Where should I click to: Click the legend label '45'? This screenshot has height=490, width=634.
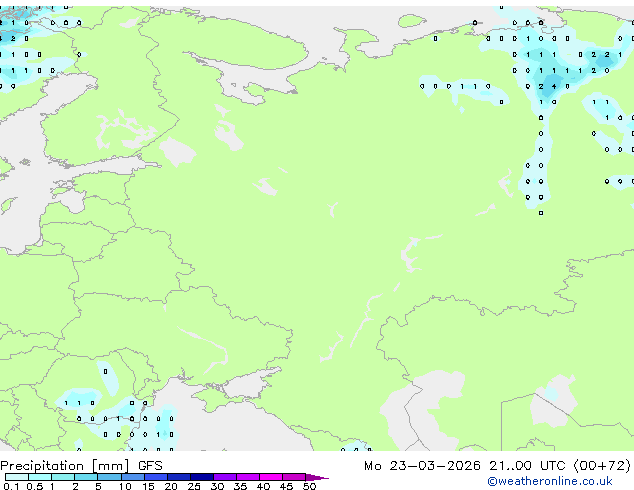click(x=287, y=486)
